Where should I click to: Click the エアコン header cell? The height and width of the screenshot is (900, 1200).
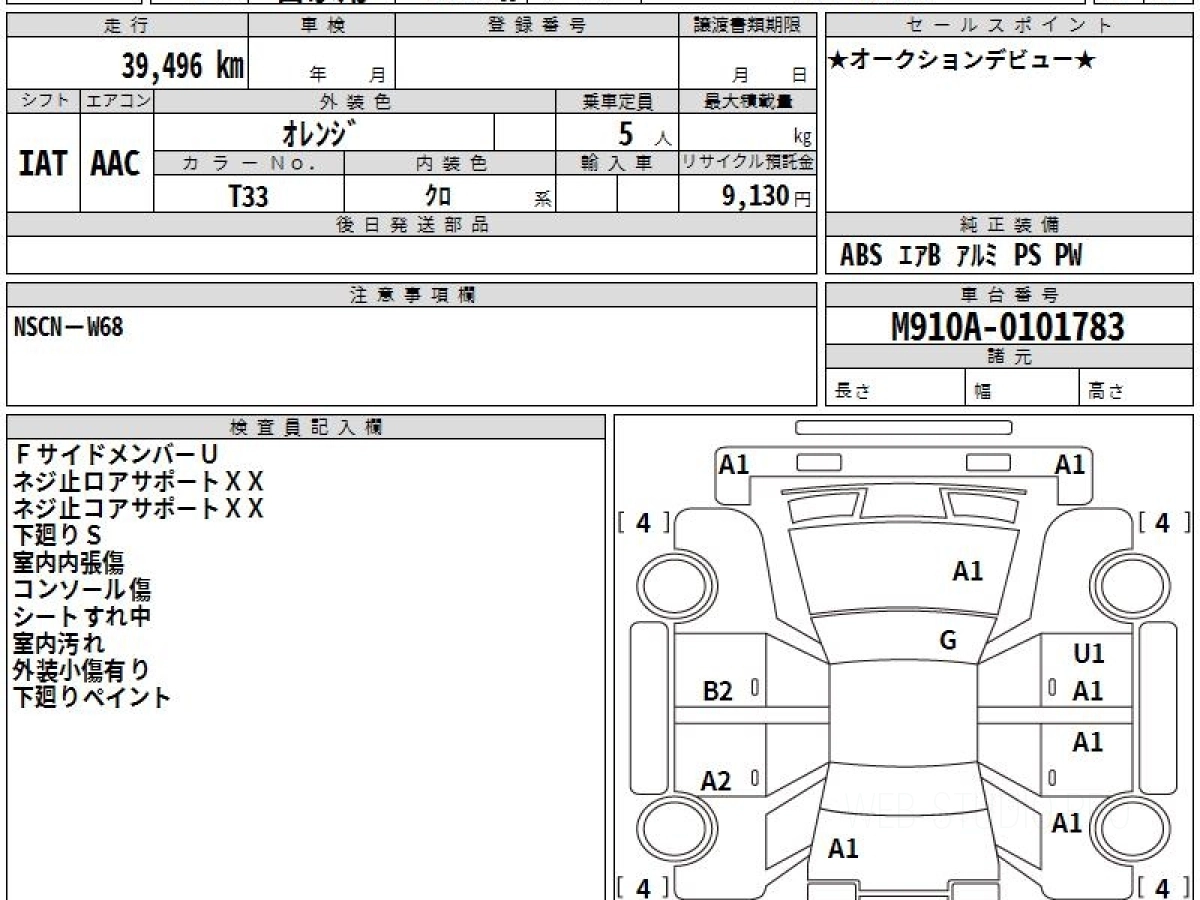coord(117,101)
